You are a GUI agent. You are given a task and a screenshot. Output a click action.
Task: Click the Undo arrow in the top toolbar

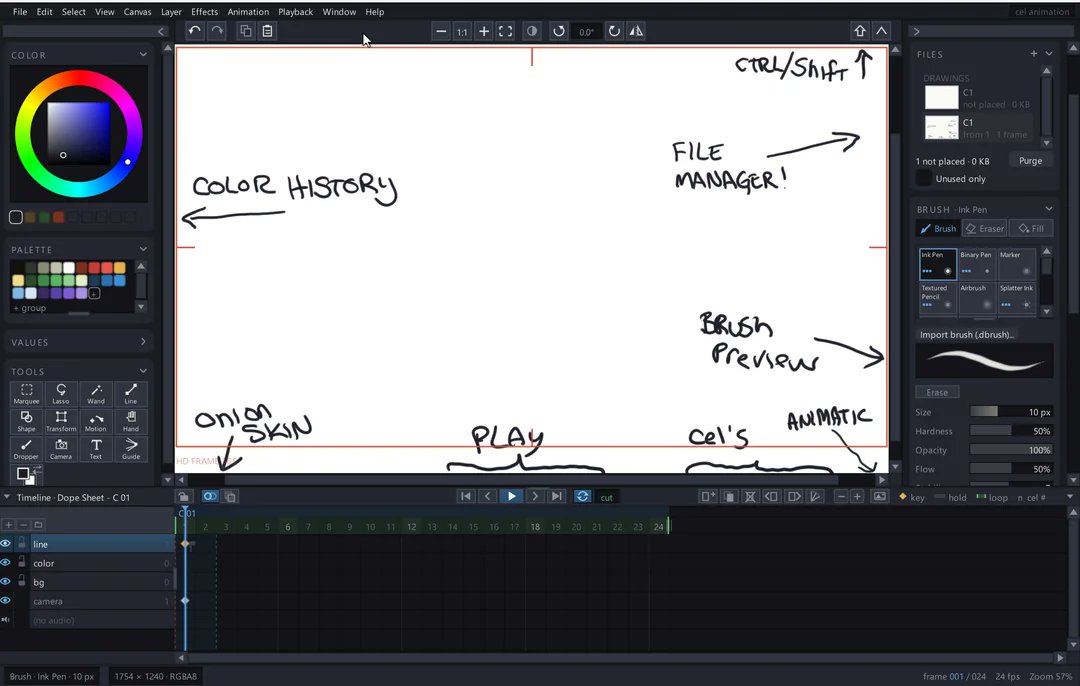pyautogui.click(x=195, y=31)
